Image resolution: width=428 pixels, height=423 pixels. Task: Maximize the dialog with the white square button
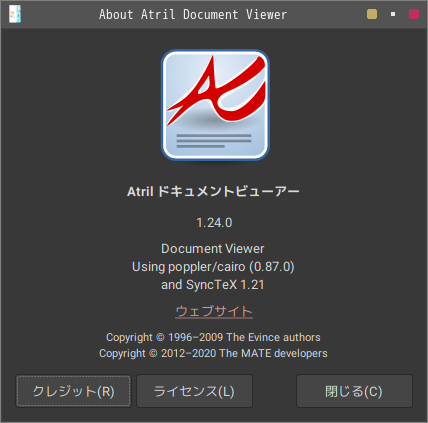pyautogui.click(x=393, y=14)
